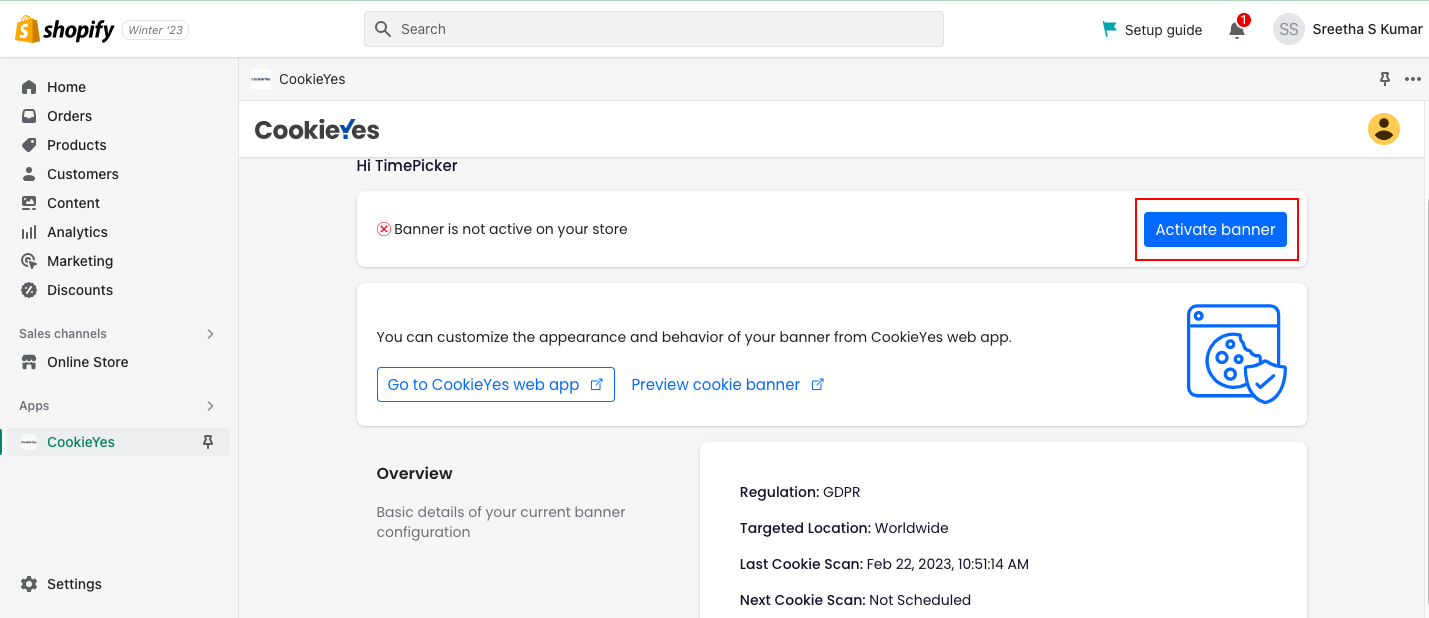Click the cookie shield illustration

(1236, 354)
